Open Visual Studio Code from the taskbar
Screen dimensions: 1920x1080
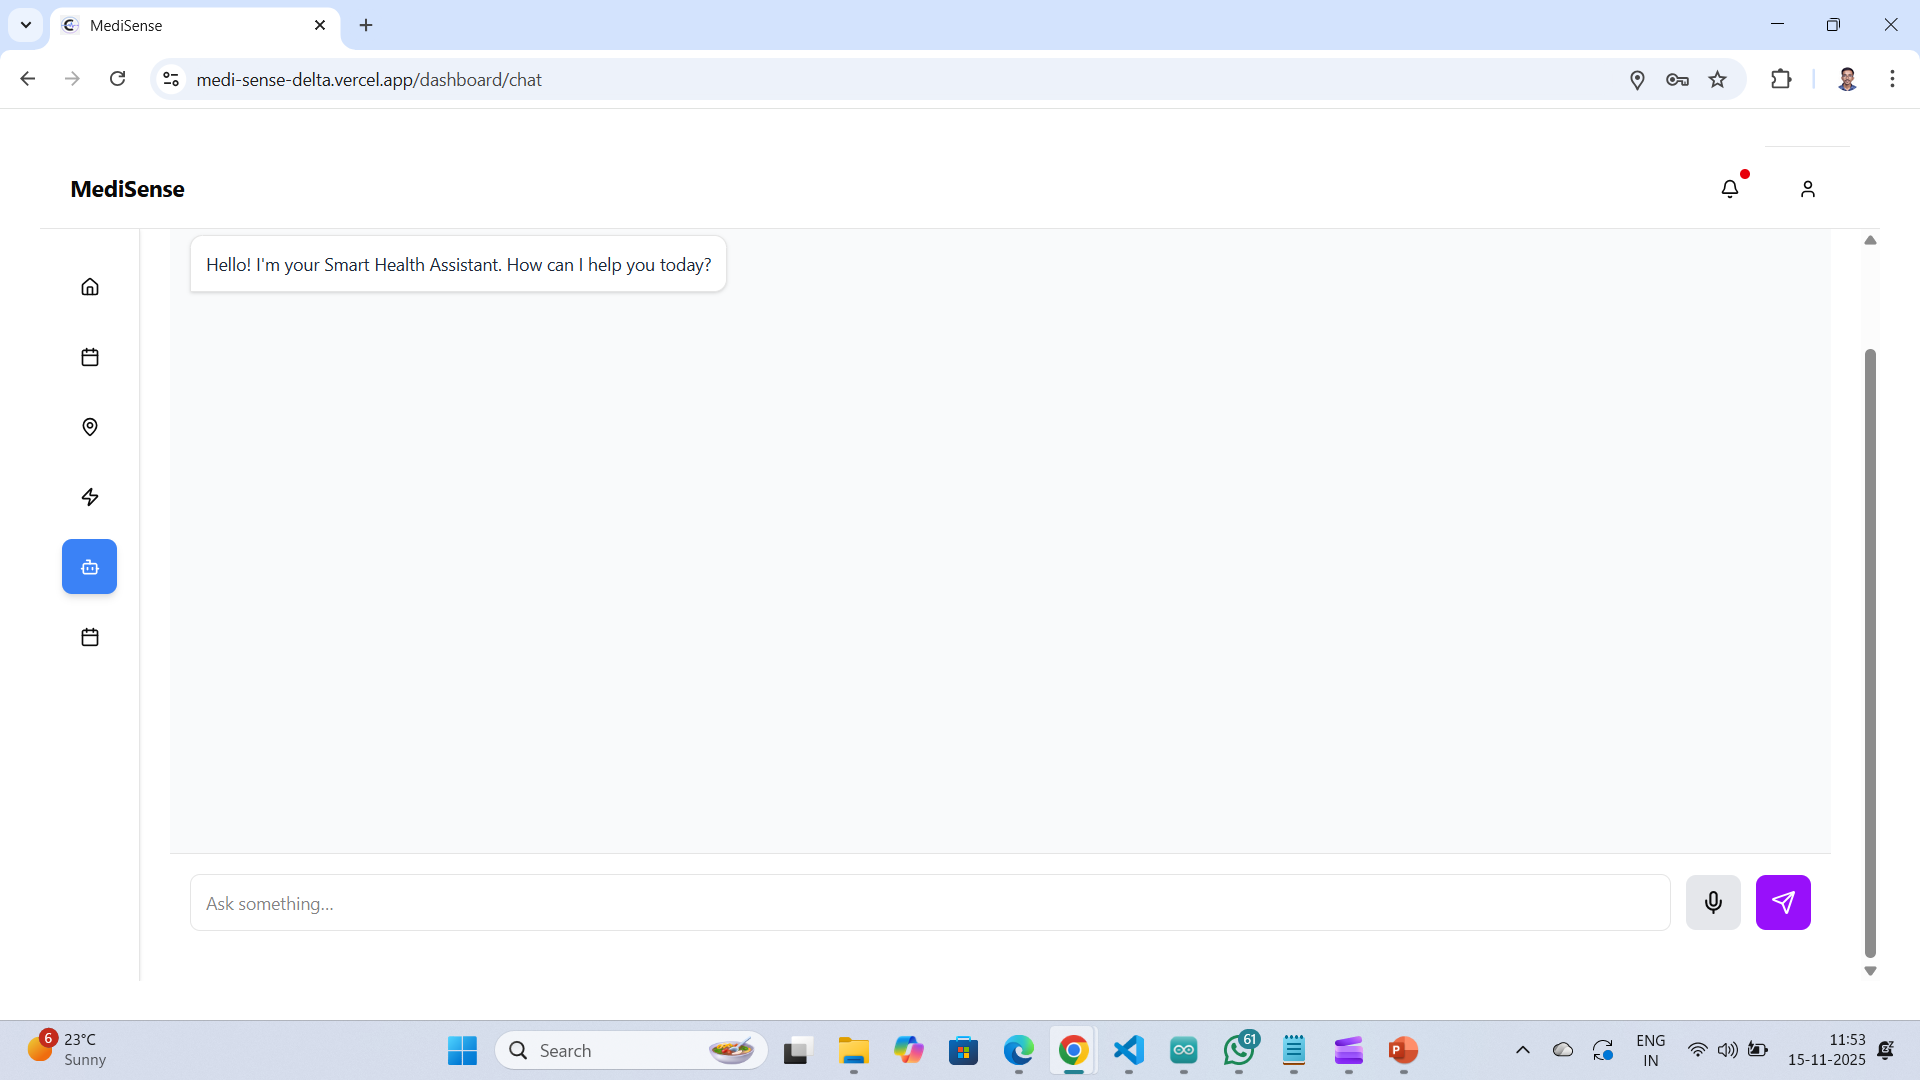coord(1129,1050)
